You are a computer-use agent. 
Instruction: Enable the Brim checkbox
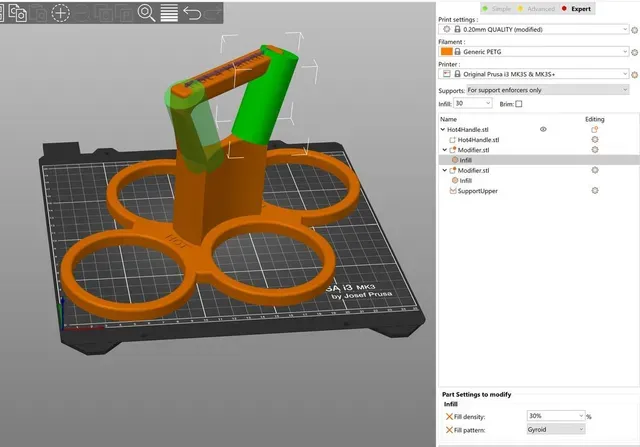[x=518, y=104]
